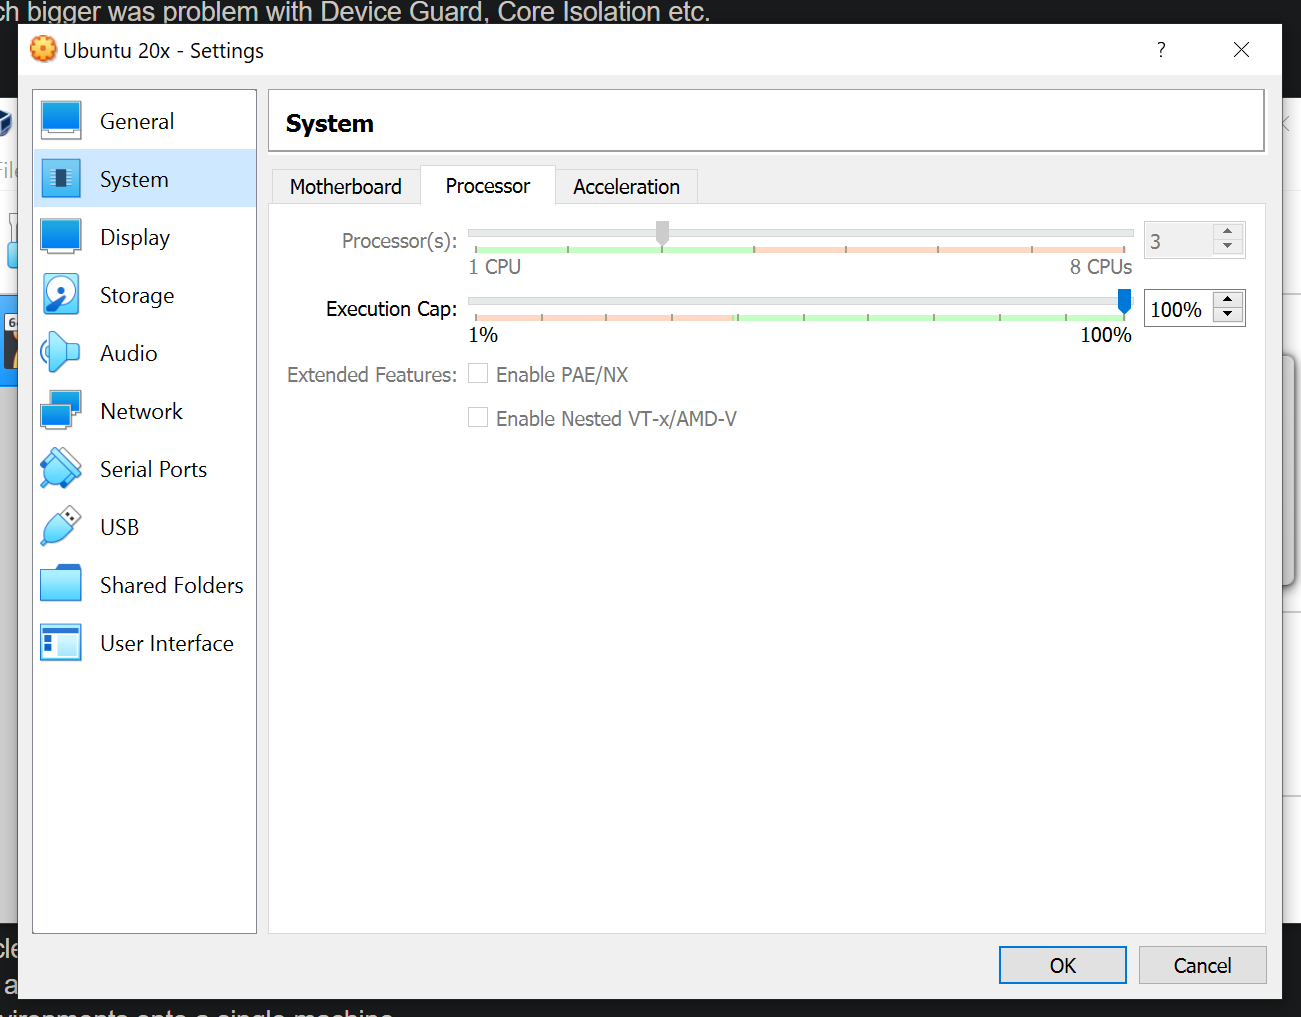The image size is (1301, 1017).
Task: Click the User Interface layout icon
Action: click(x=61, y=643)
